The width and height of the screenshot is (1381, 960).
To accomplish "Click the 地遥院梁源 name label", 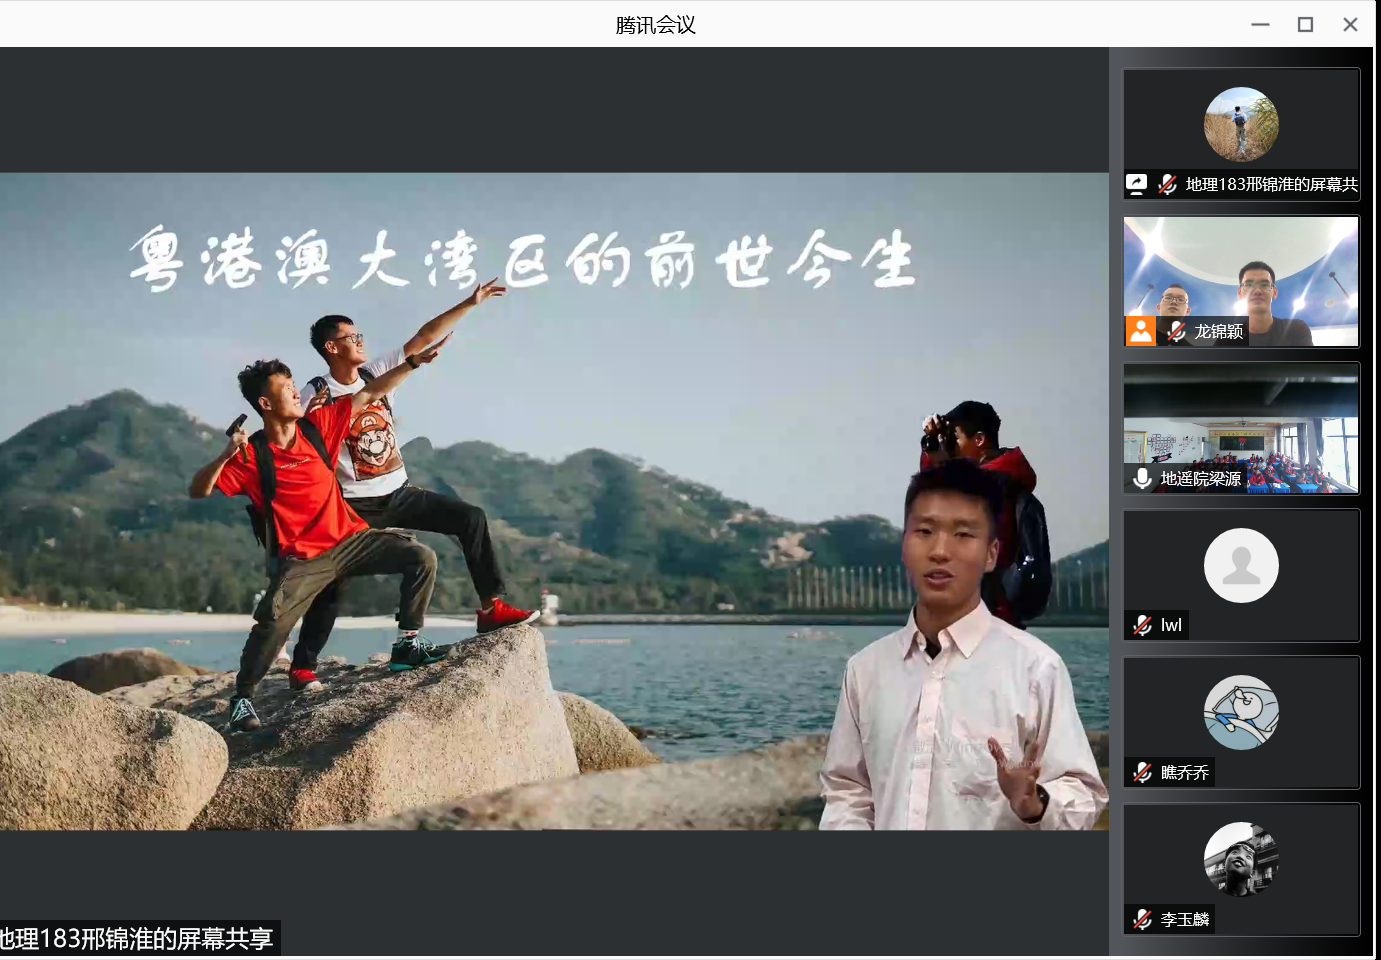I will point(1200,479).
